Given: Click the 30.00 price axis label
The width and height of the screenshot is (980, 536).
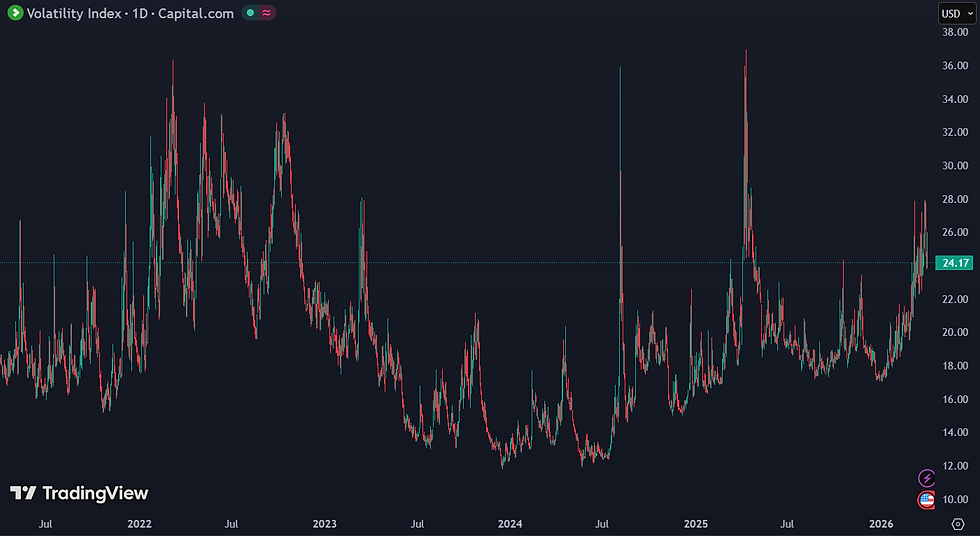Looking at the screenshot, I should click(955, 166).
